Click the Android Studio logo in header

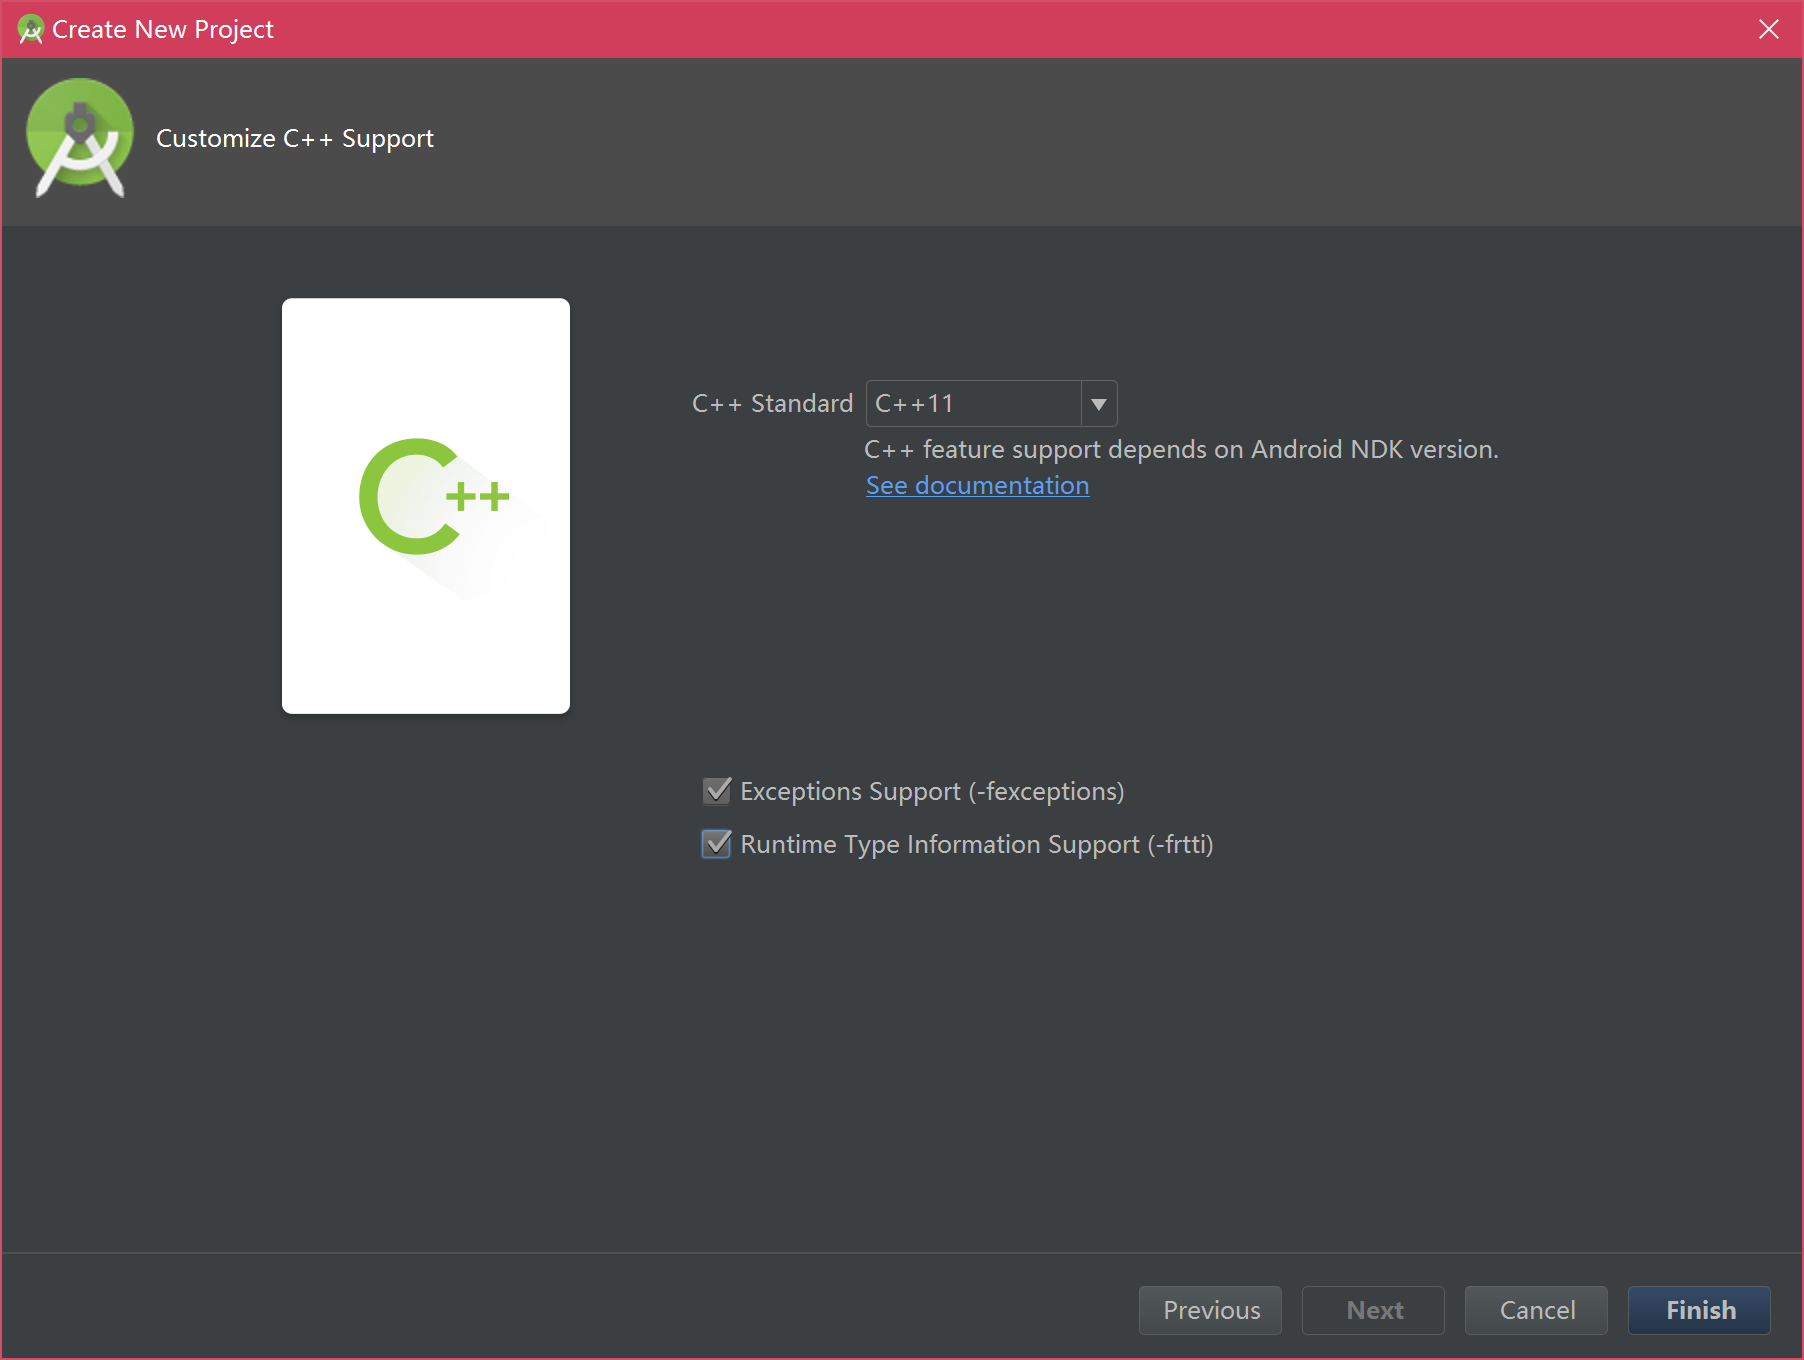(80, 138)
